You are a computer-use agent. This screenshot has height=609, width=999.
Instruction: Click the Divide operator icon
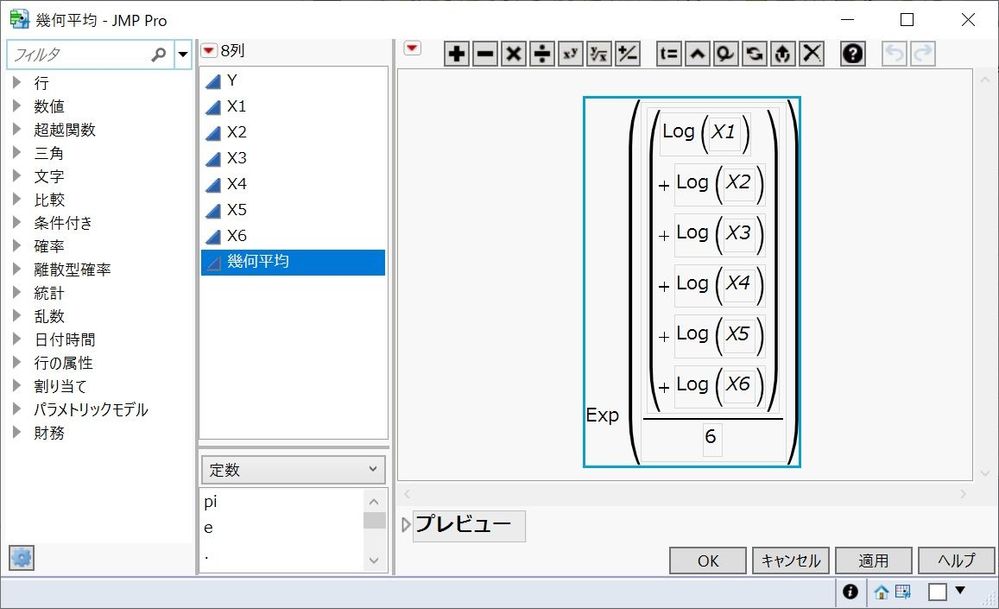tap(542, 54)
